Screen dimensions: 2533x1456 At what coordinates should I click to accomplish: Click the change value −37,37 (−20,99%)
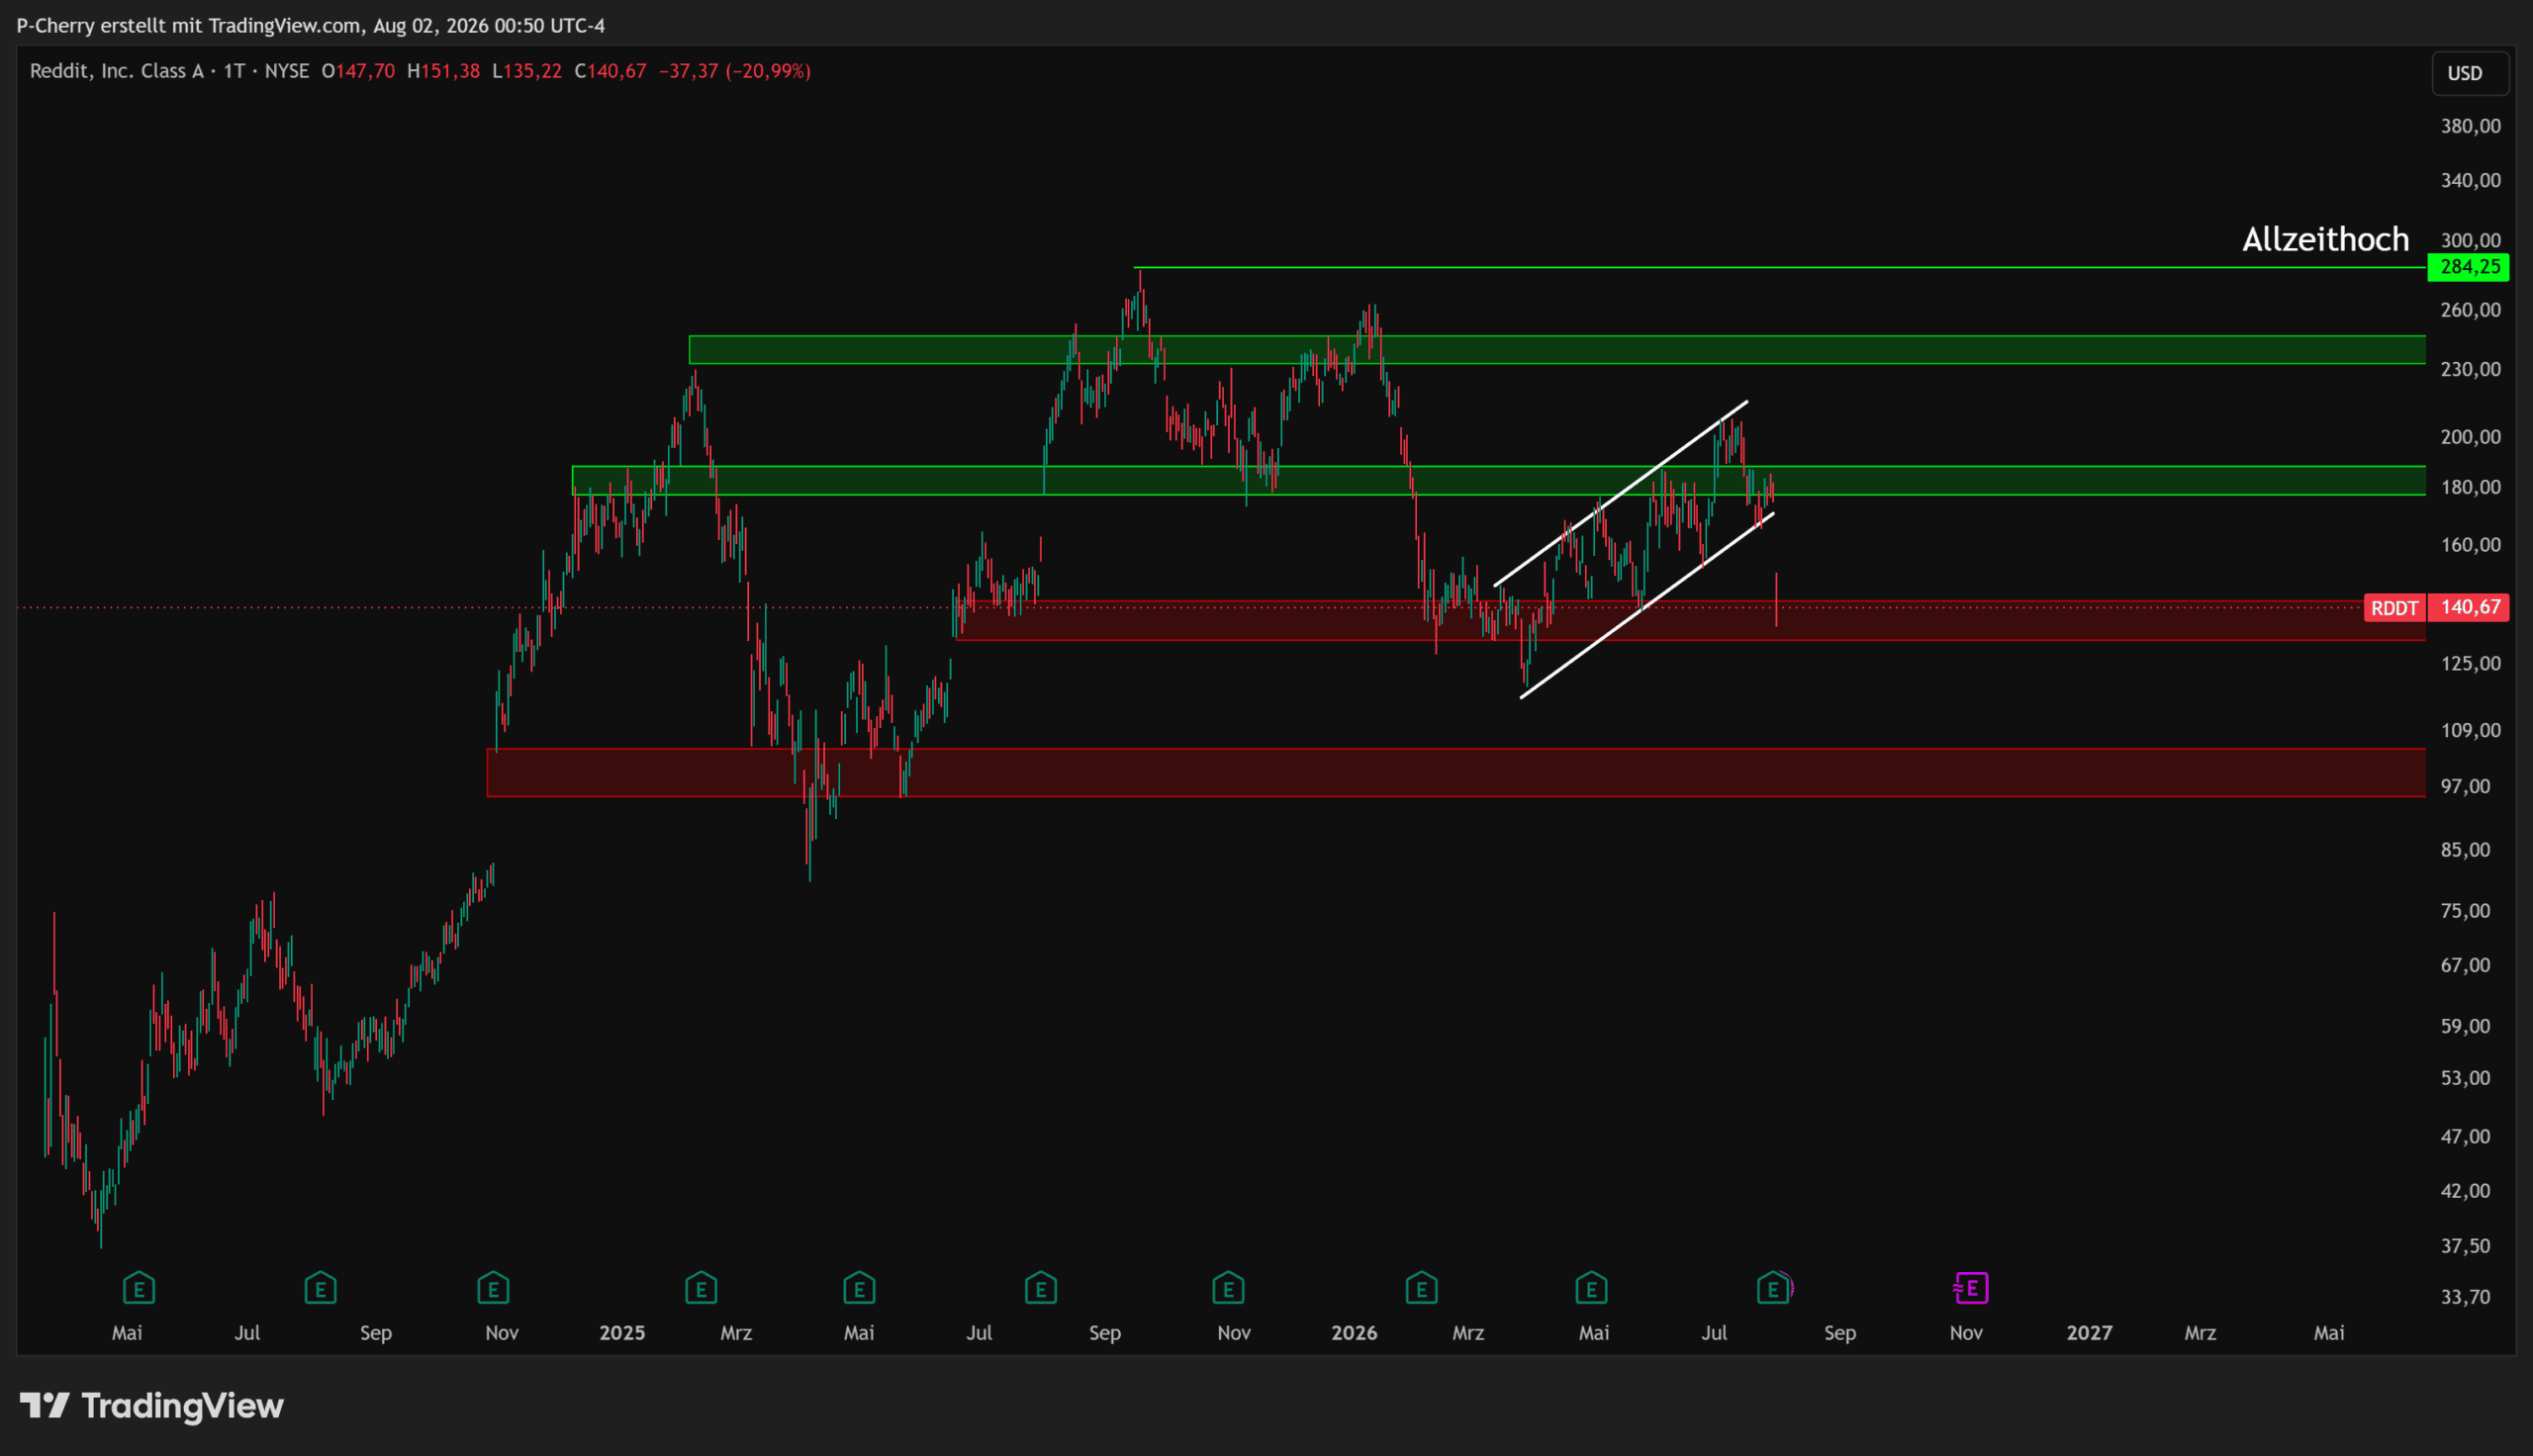[735, 71]
